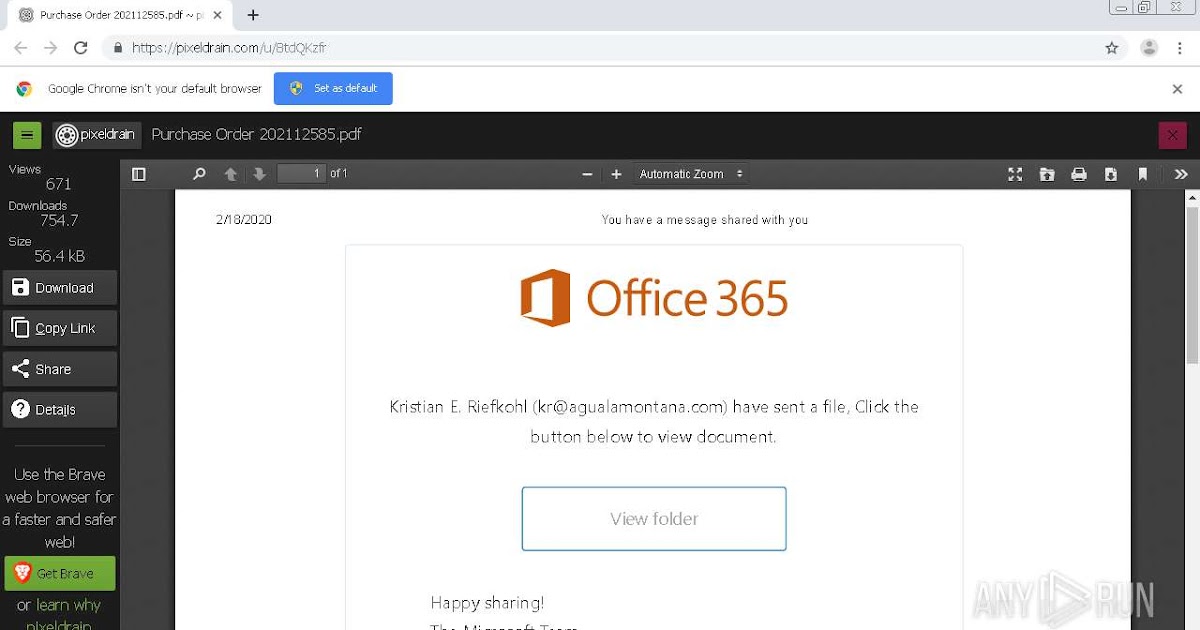Click the Get Brave button
The image size is (1200, 630).
point(60,574)
